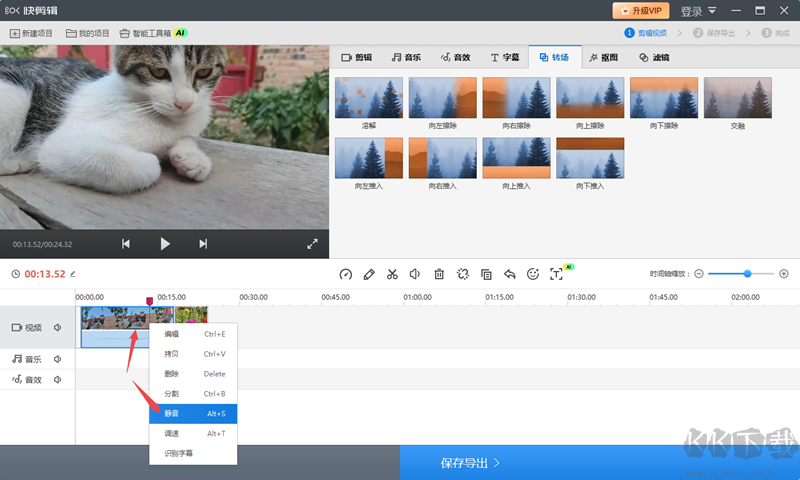800x480 pixels.
Task: Click the trash delete icon in toolbar
Action: tap(439, 274)
